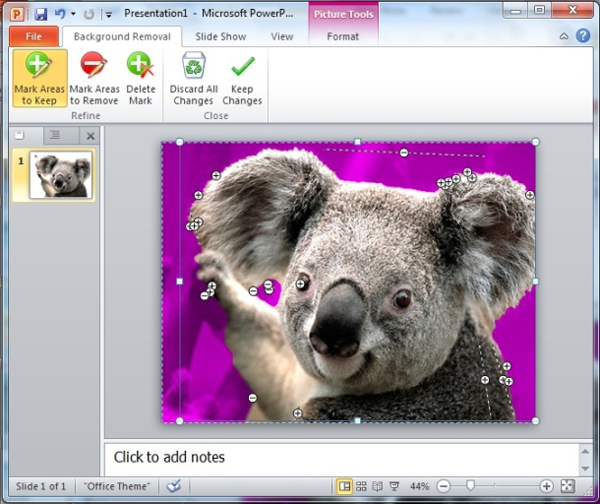Viewport: 600px width, 504px height.
Task: Select the Mark Areas to Remove tool
Action: (x=94, y=78)
